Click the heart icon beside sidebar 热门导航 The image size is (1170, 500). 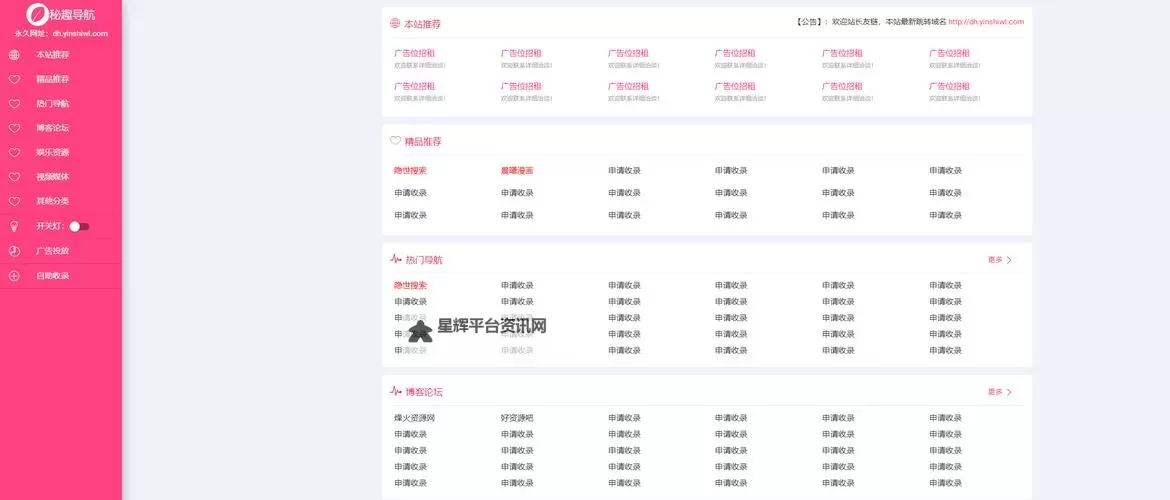pyautogui.click(x=14, y=104)
